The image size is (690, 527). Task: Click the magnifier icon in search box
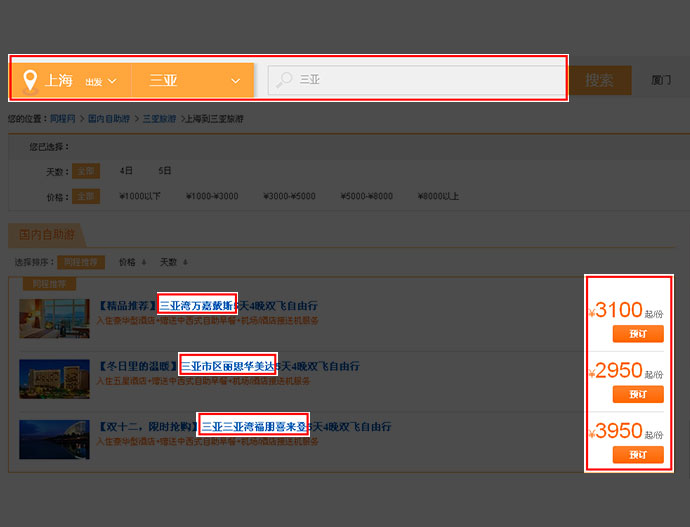tap(285, 80)
